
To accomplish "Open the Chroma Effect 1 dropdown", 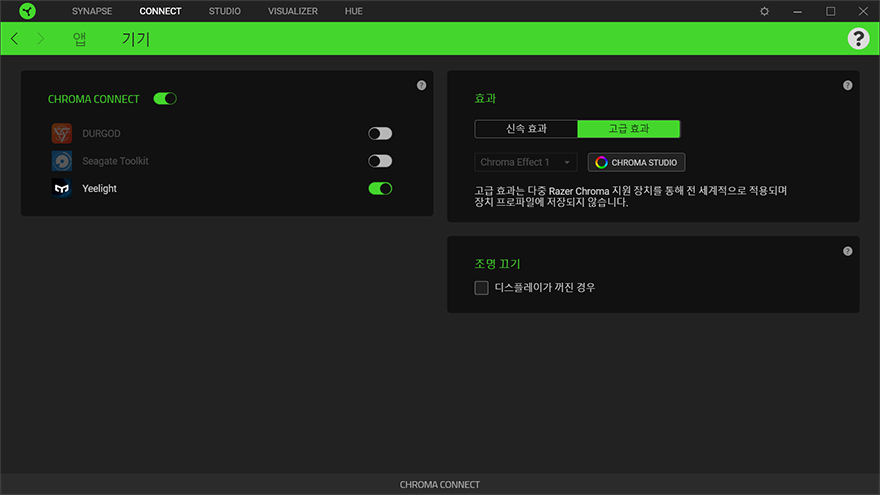I will point(525,162).
